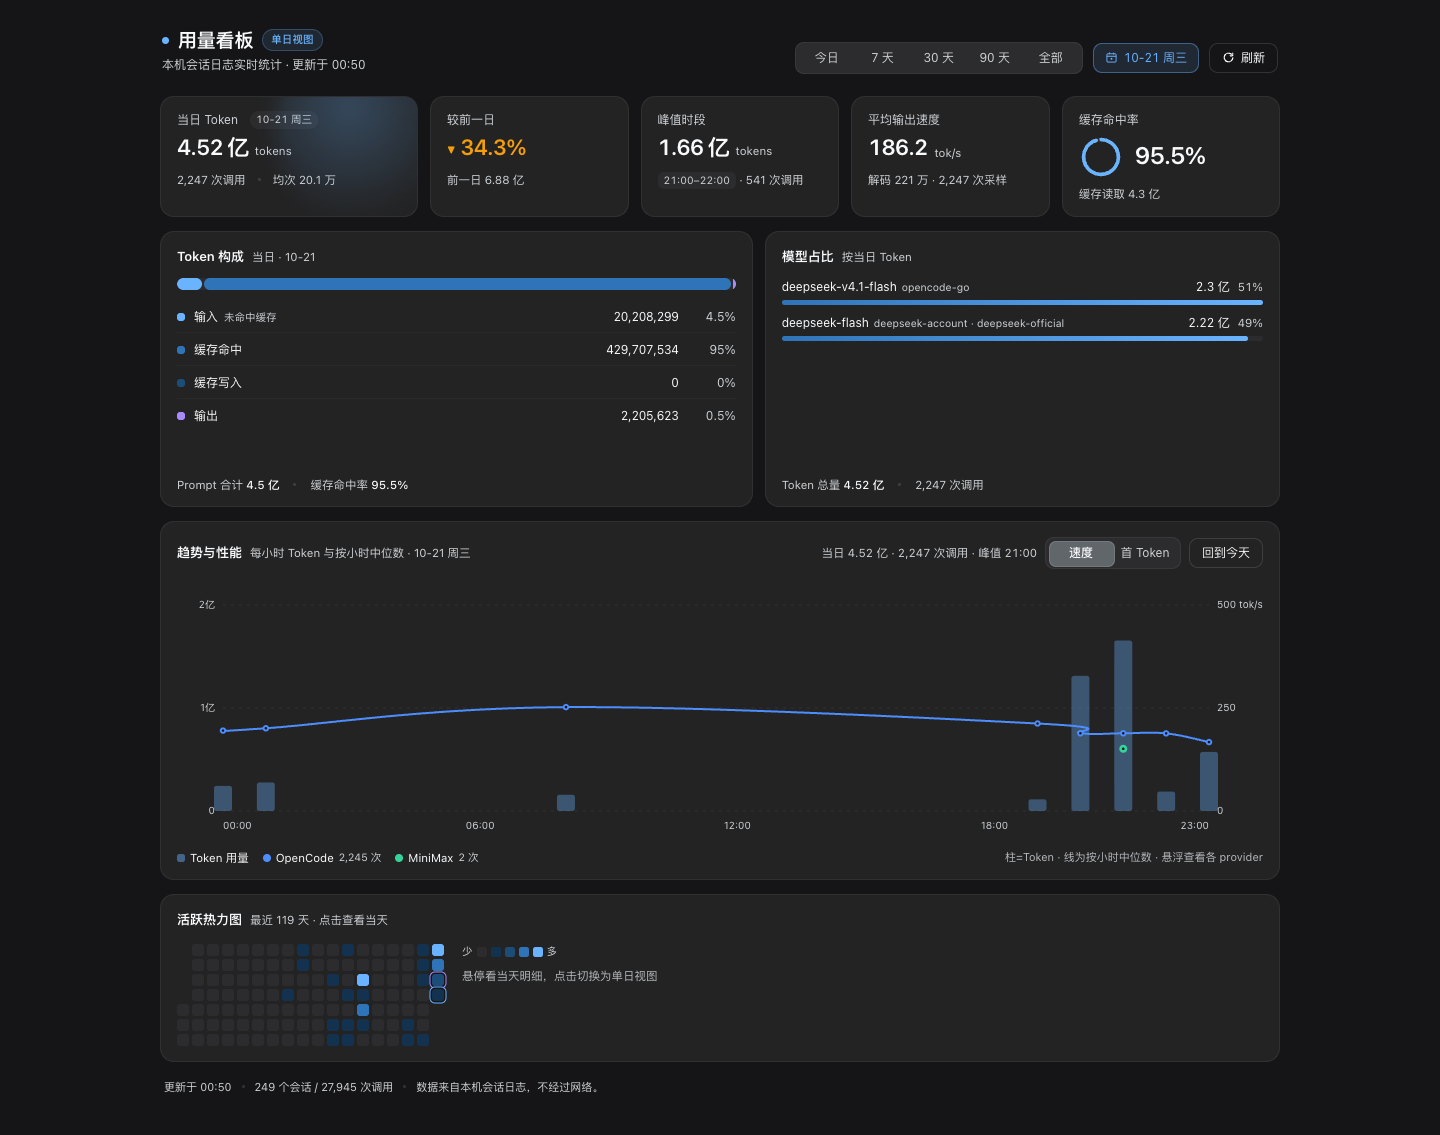The width and height of the screenshot is (1440, 1135).
Task: Click the purple dot beside 输出
Action: (x=181, y=416)
